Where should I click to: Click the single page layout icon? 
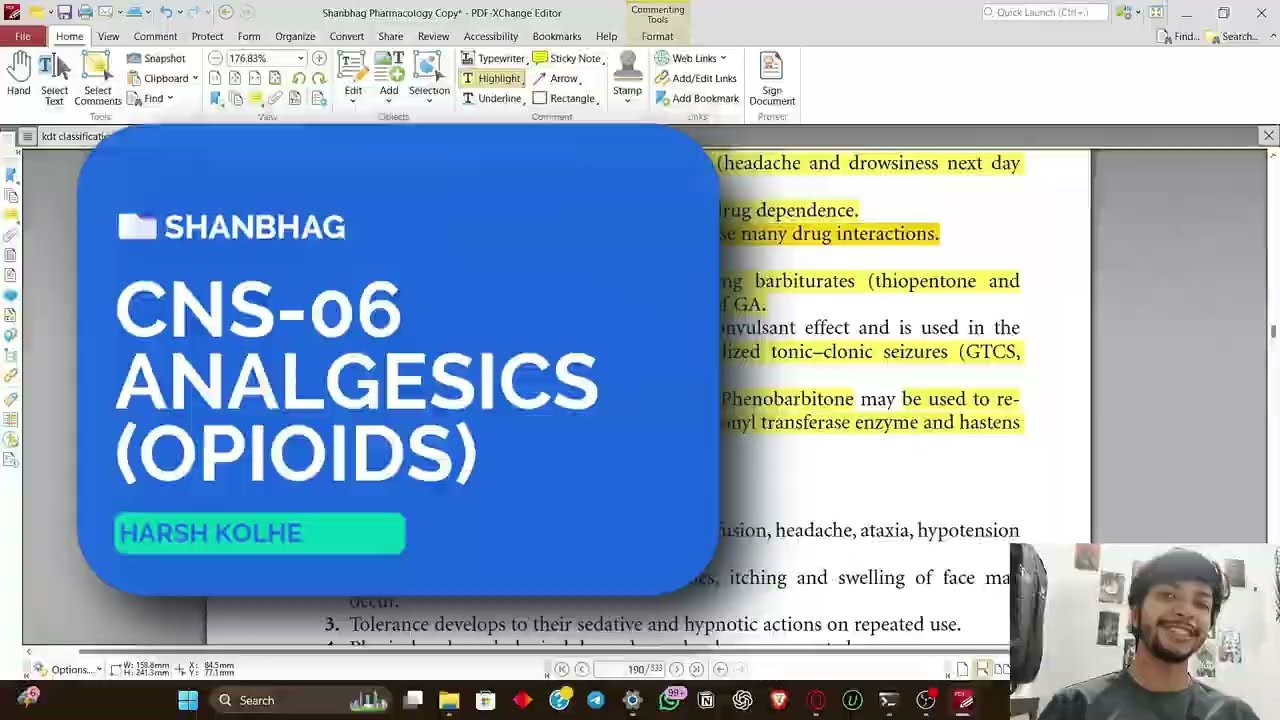pos(962,669)
